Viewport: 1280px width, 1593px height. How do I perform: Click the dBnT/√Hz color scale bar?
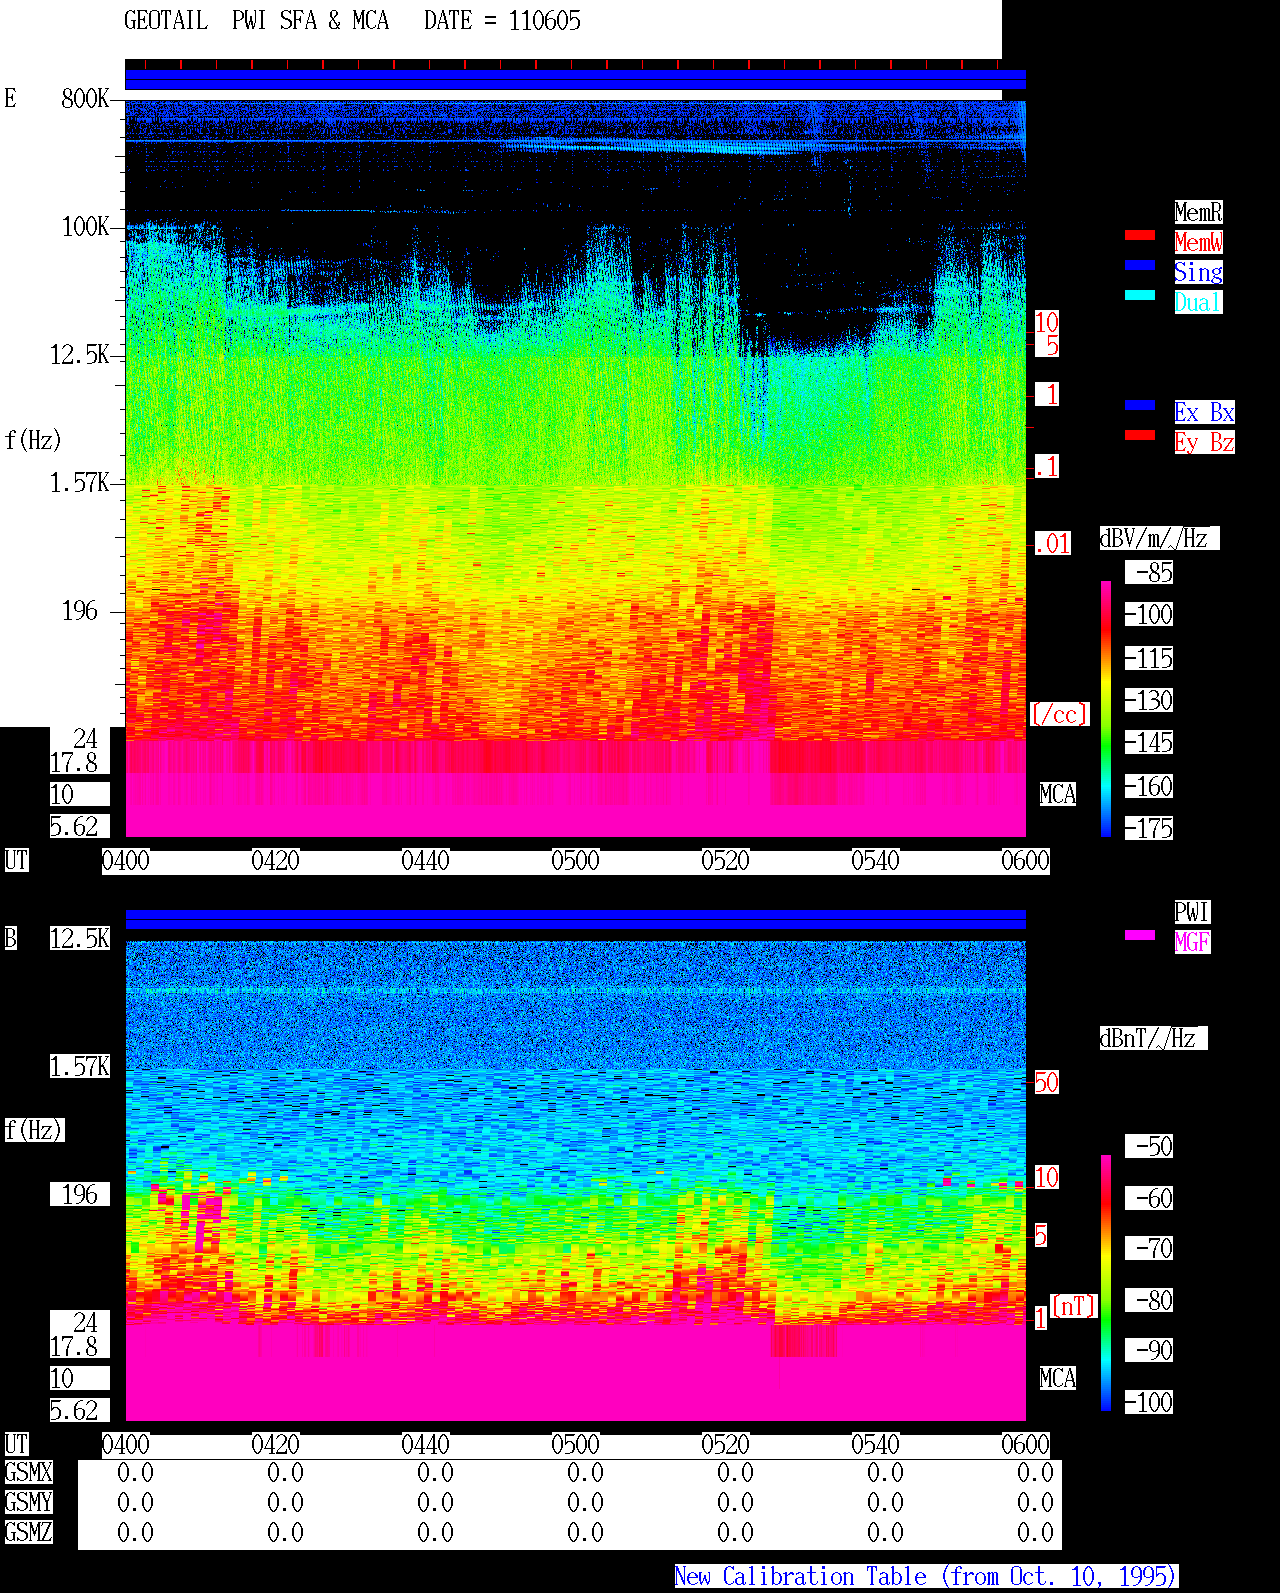point(1106,1283)
